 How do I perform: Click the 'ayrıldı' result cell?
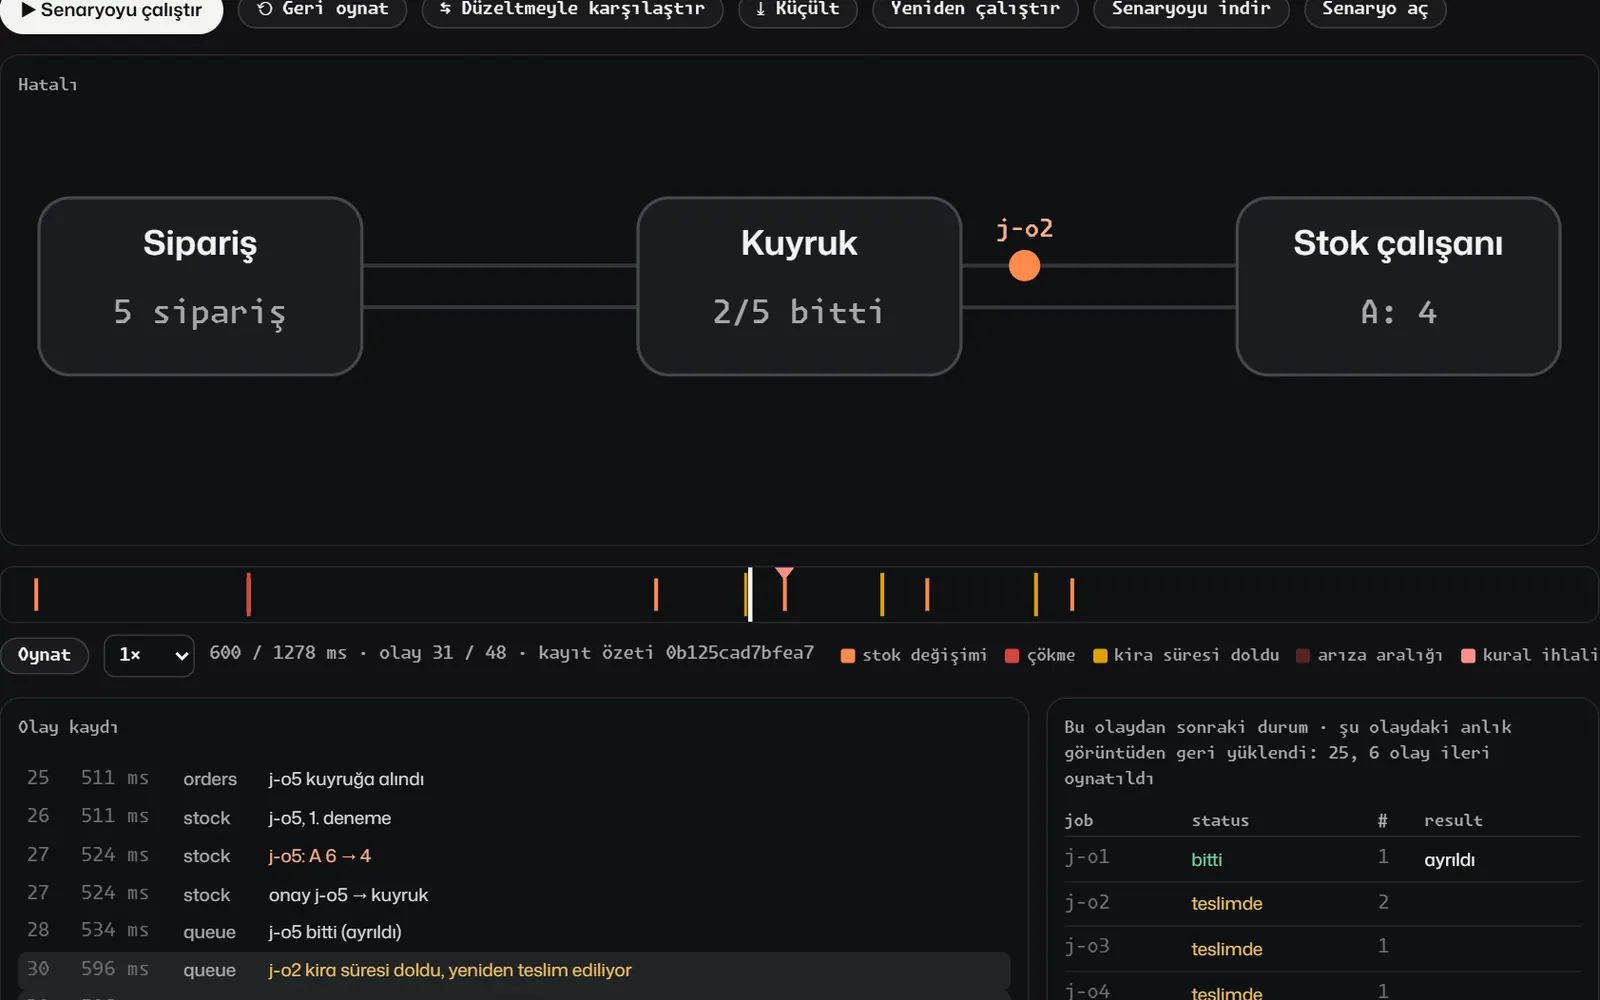click(x=1449, y=860)
